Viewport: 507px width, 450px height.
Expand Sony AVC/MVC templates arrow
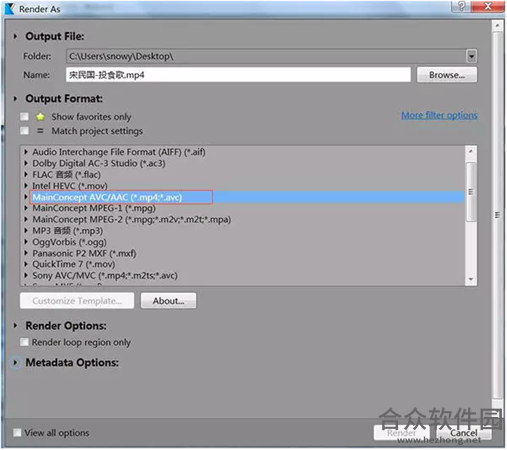coord(26,276)
